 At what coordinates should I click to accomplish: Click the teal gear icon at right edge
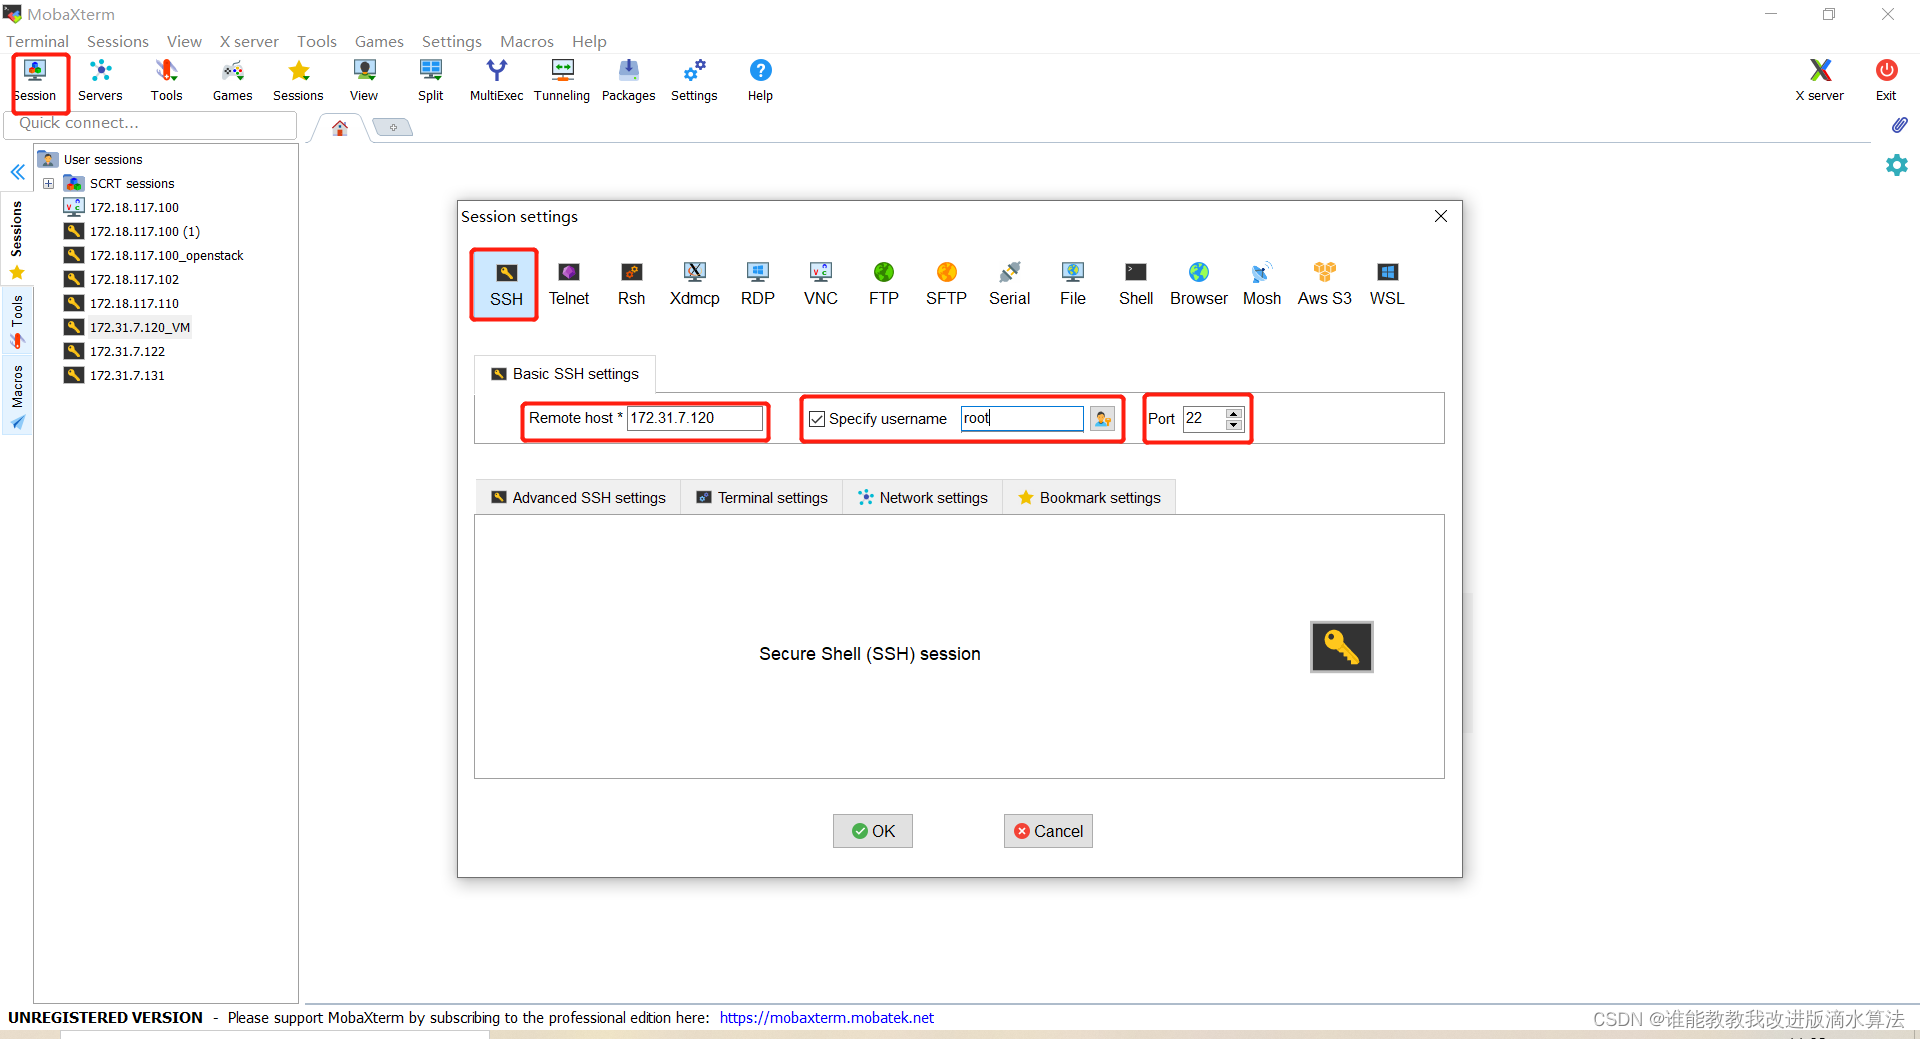tap(1897, 165)
